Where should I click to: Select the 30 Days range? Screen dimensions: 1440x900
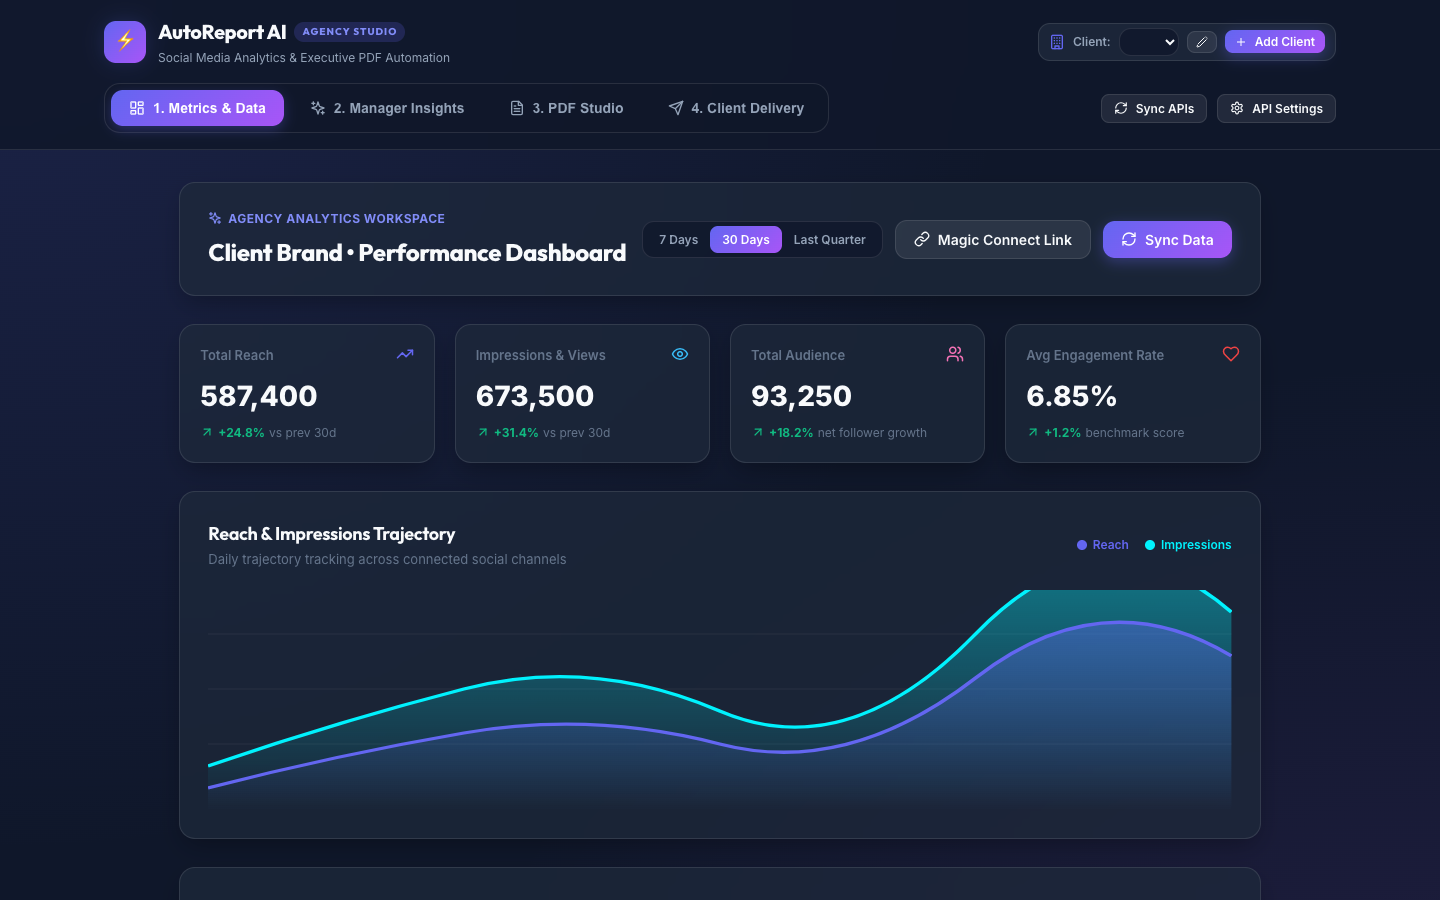tap(746, 240)
